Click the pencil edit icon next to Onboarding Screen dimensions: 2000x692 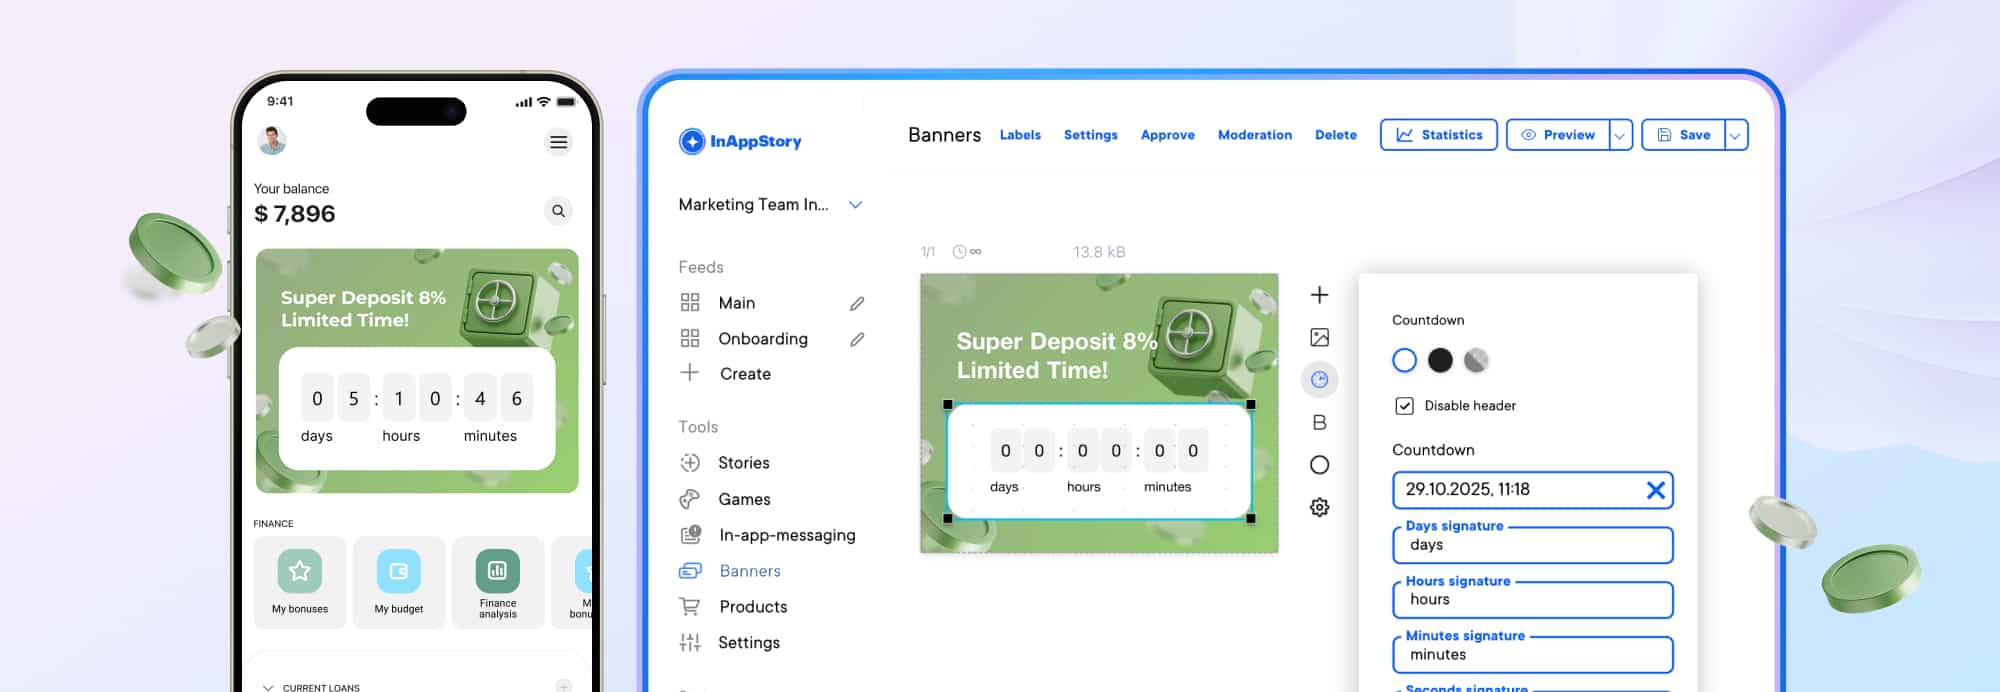(x=857, y=339)
